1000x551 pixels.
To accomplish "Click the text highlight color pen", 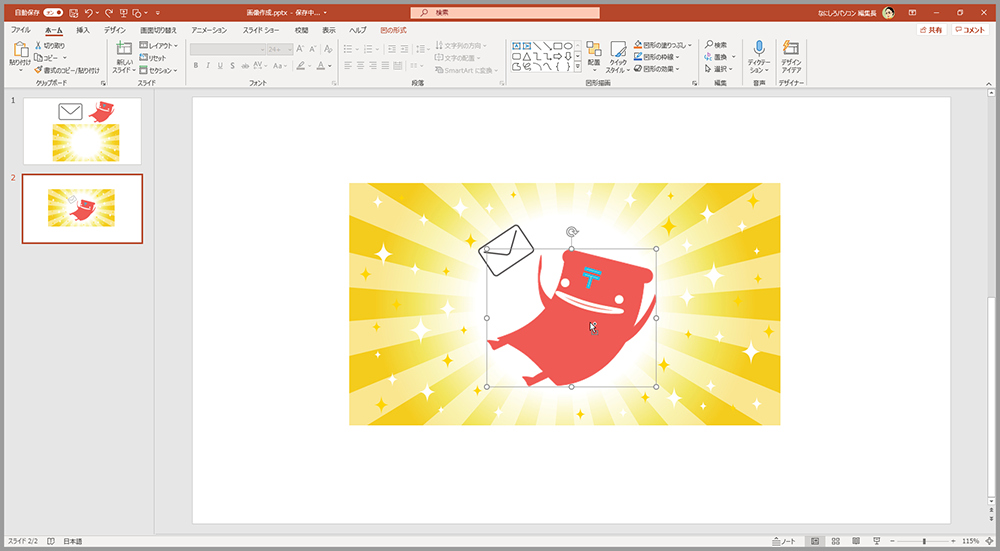I will pyautogui.click(x=300, y=66).
